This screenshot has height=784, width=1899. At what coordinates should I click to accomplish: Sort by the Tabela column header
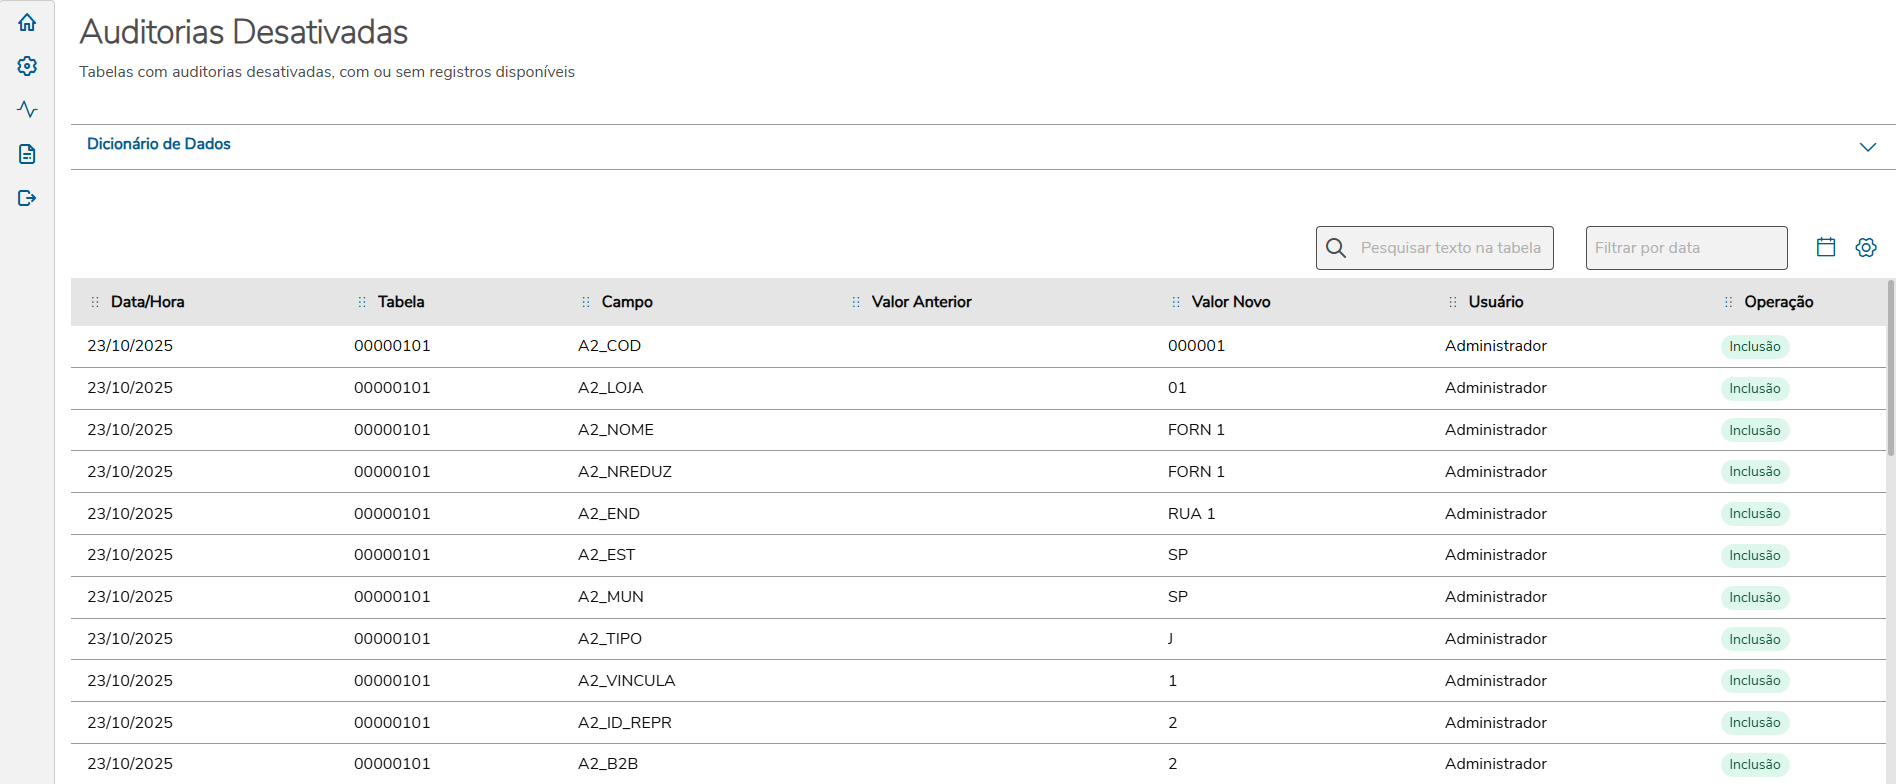pyautogui.click(x=401, y=302)
